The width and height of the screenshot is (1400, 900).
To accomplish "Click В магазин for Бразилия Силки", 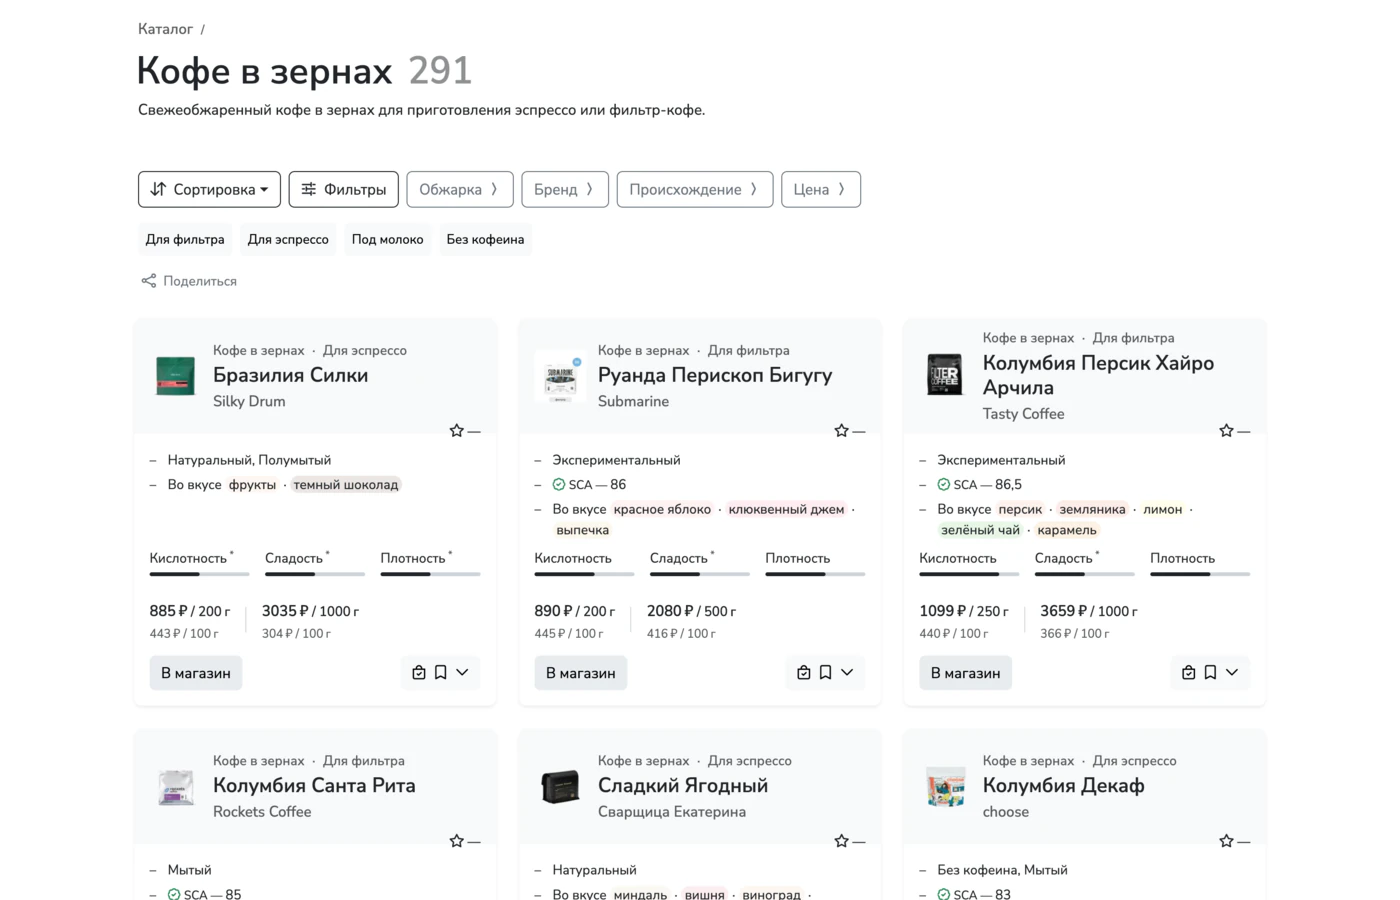I will coord(196,673).
